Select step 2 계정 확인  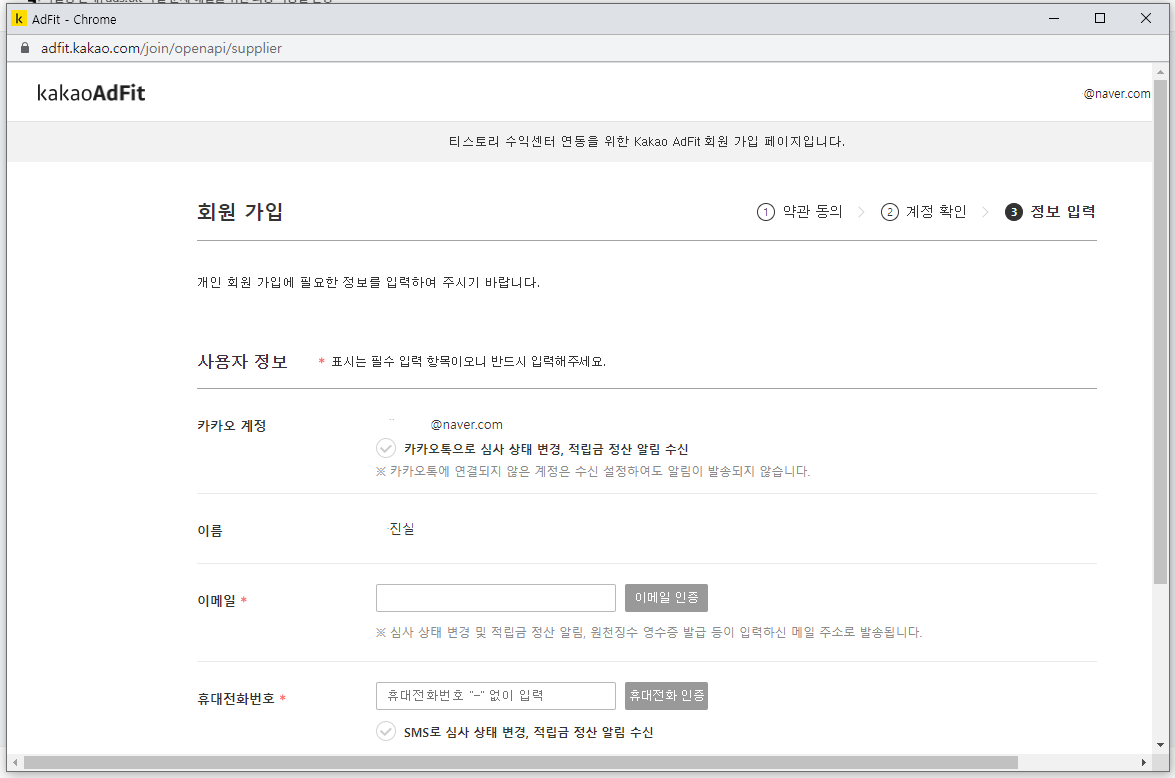click(923, 211)
